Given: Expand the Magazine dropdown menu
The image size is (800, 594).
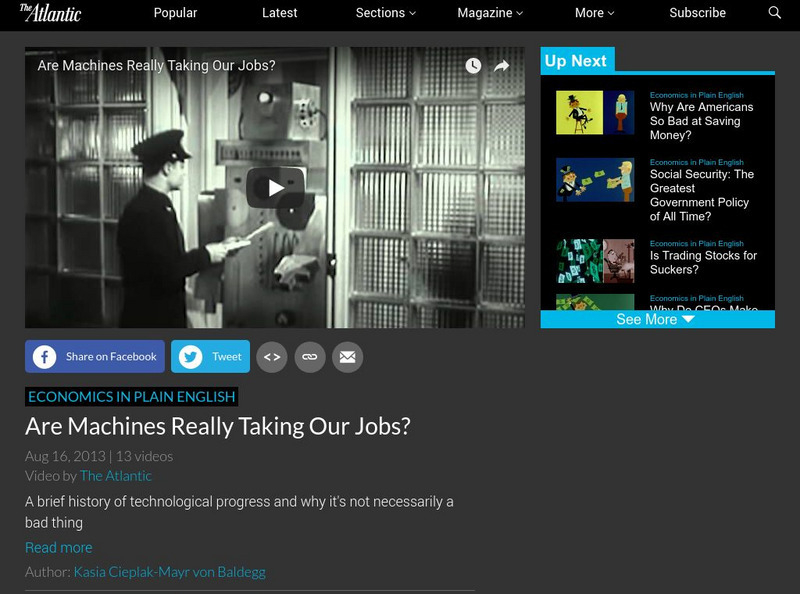Looking at the screenshot, I should tap(490, 13).
